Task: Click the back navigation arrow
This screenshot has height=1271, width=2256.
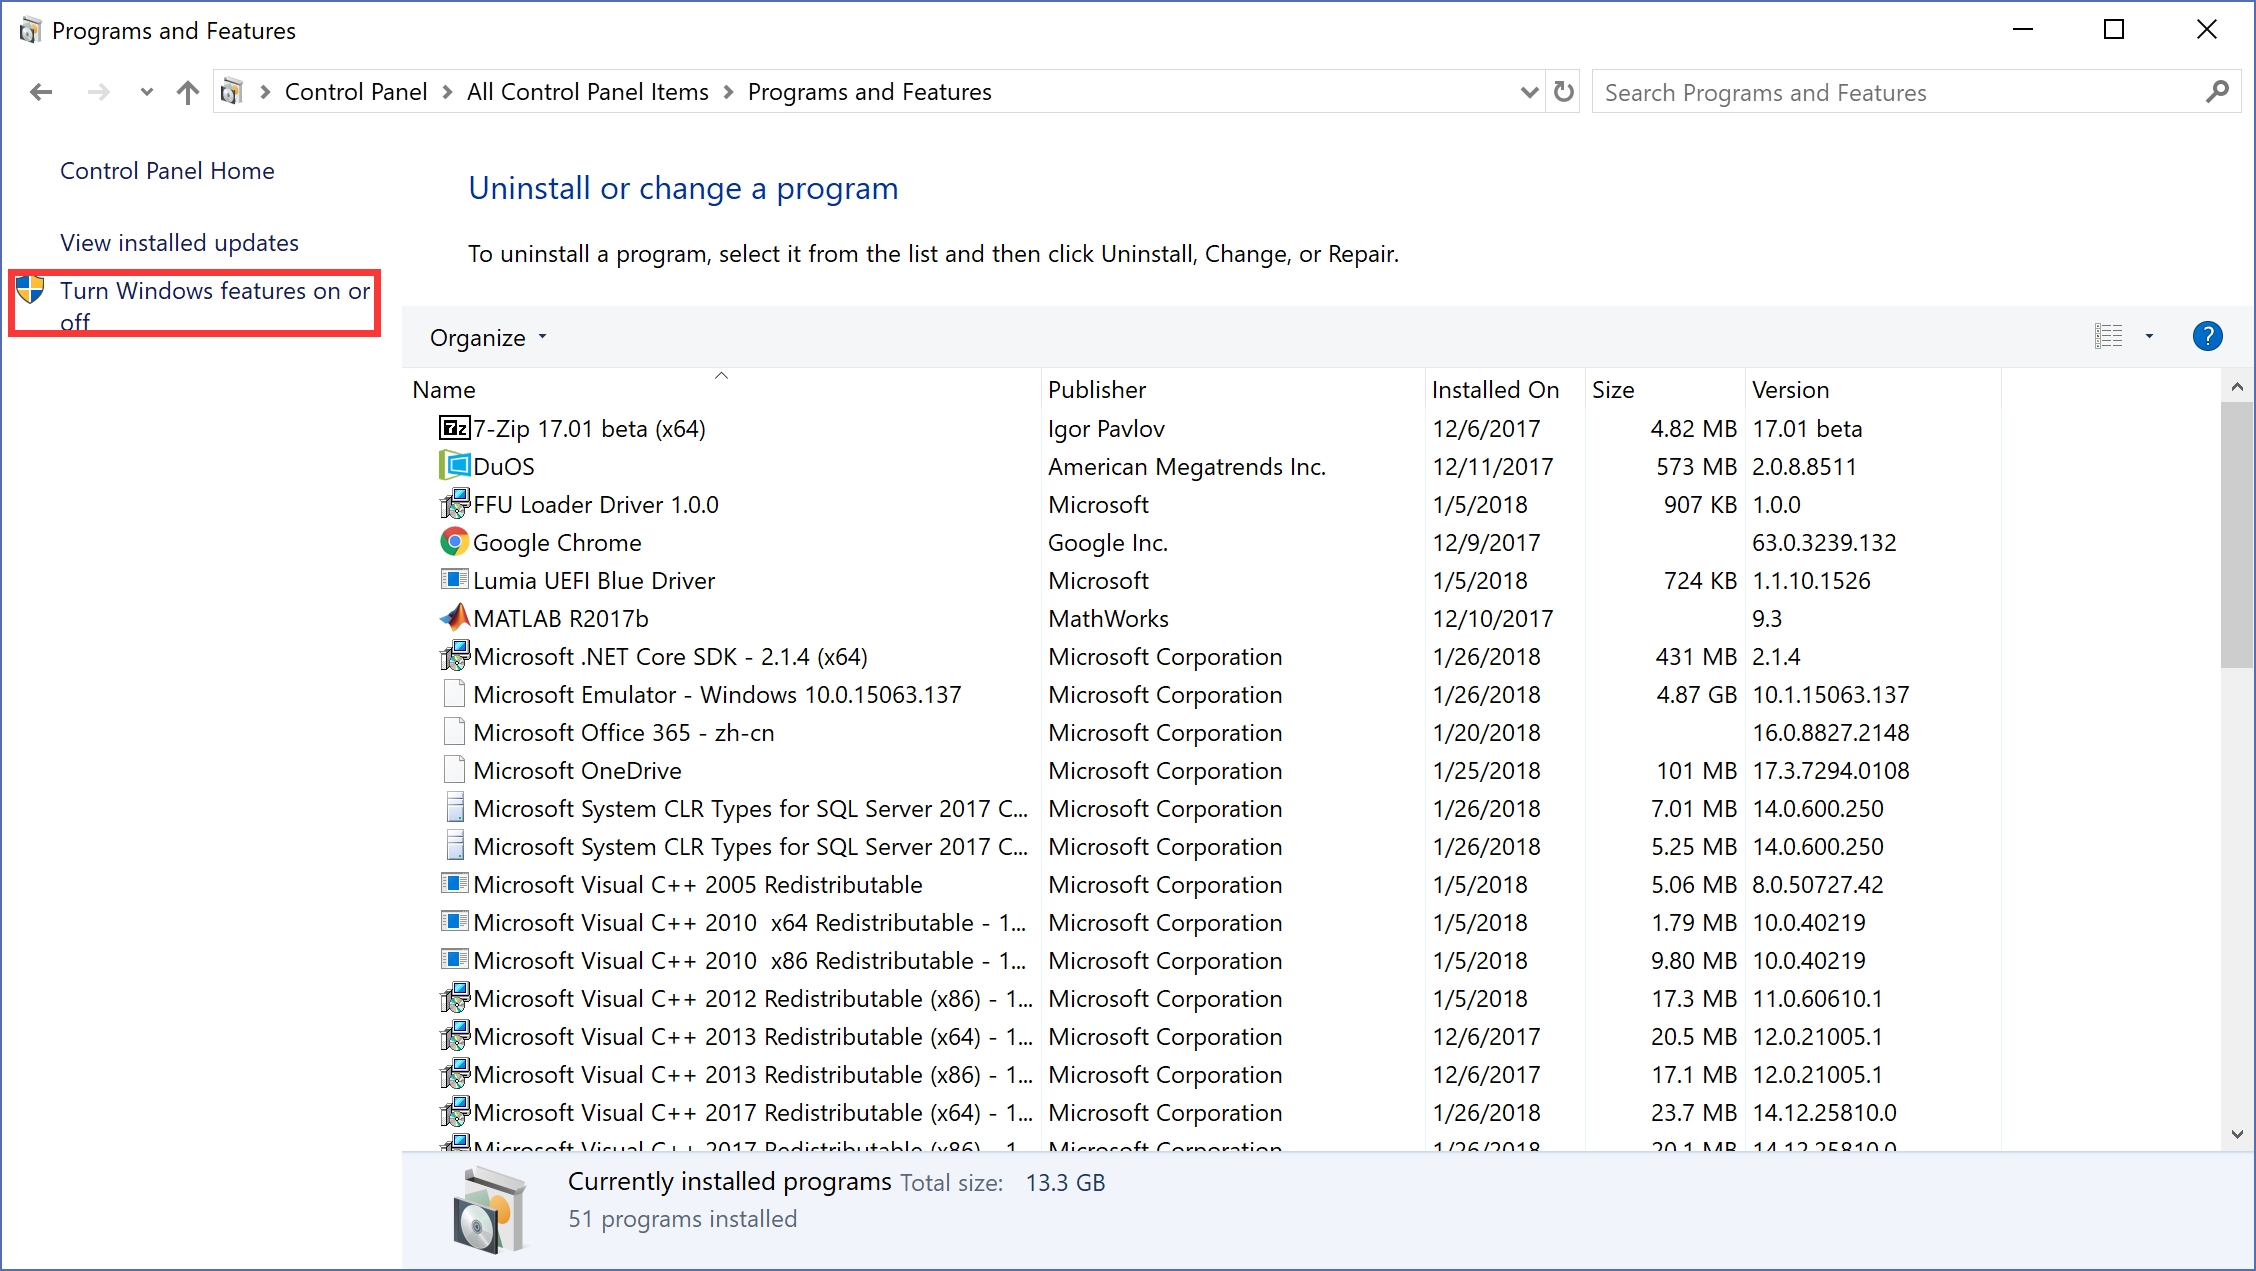Action: (x=41, y=92)
